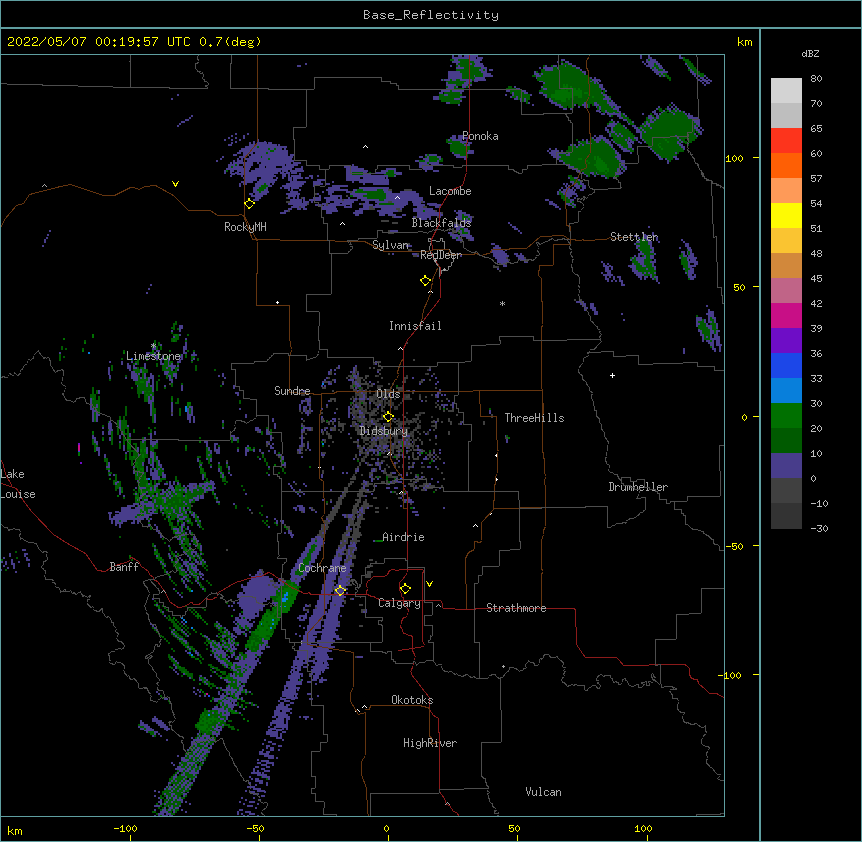Pick the slate purple 10-0 dBZ swatch
Screen dimensions: 862x842
(786, 466)
